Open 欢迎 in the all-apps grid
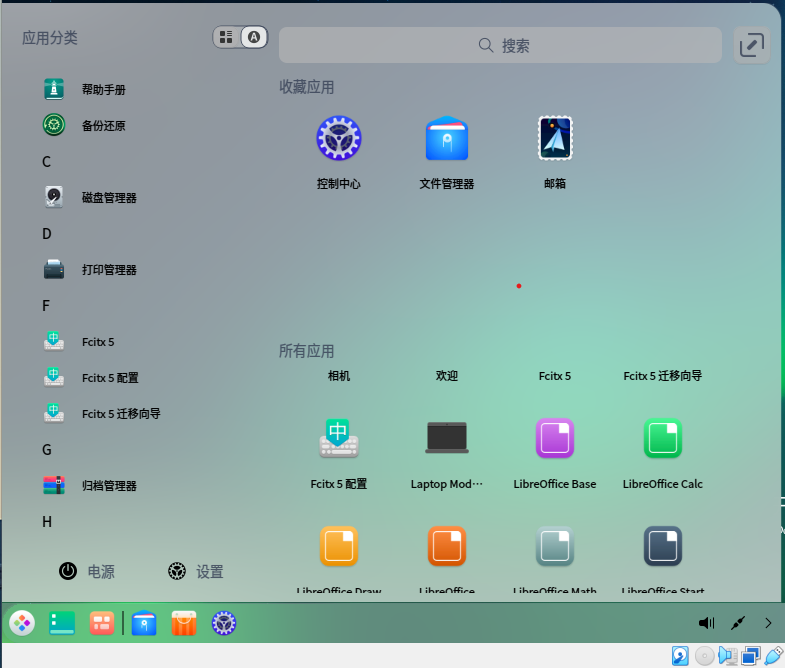This screenshot has height=668, width=785. coord(447,376)
